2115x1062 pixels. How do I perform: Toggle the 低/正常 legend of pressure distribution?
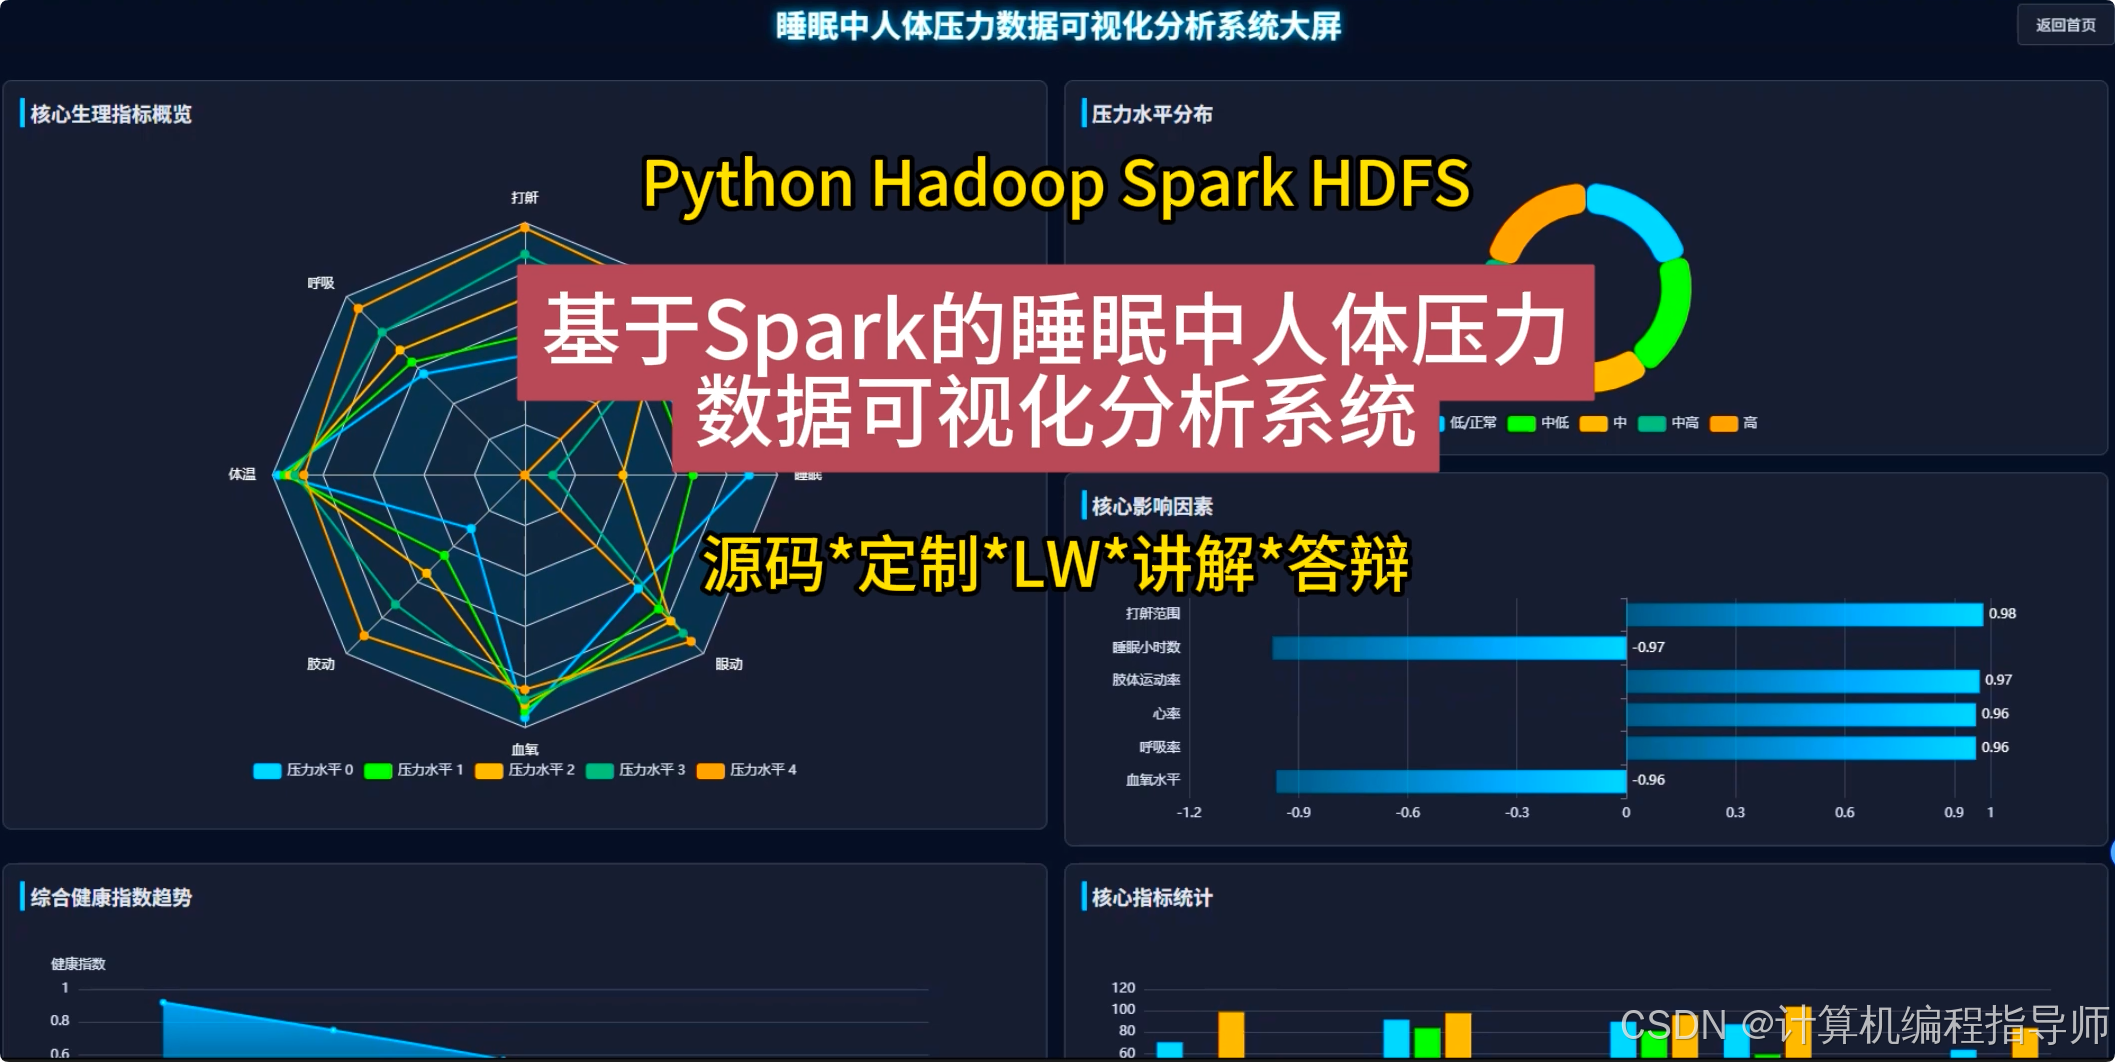1468,423
